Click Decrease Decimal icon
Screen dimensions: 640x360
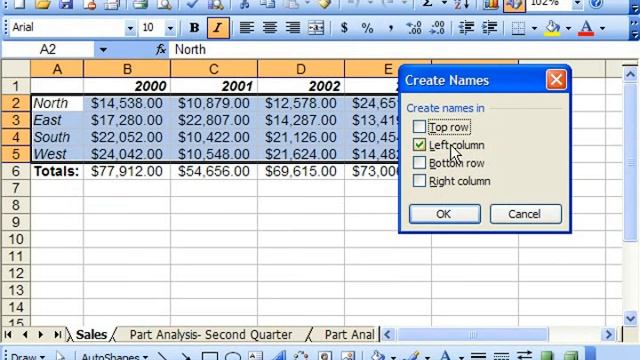point(437,28)
